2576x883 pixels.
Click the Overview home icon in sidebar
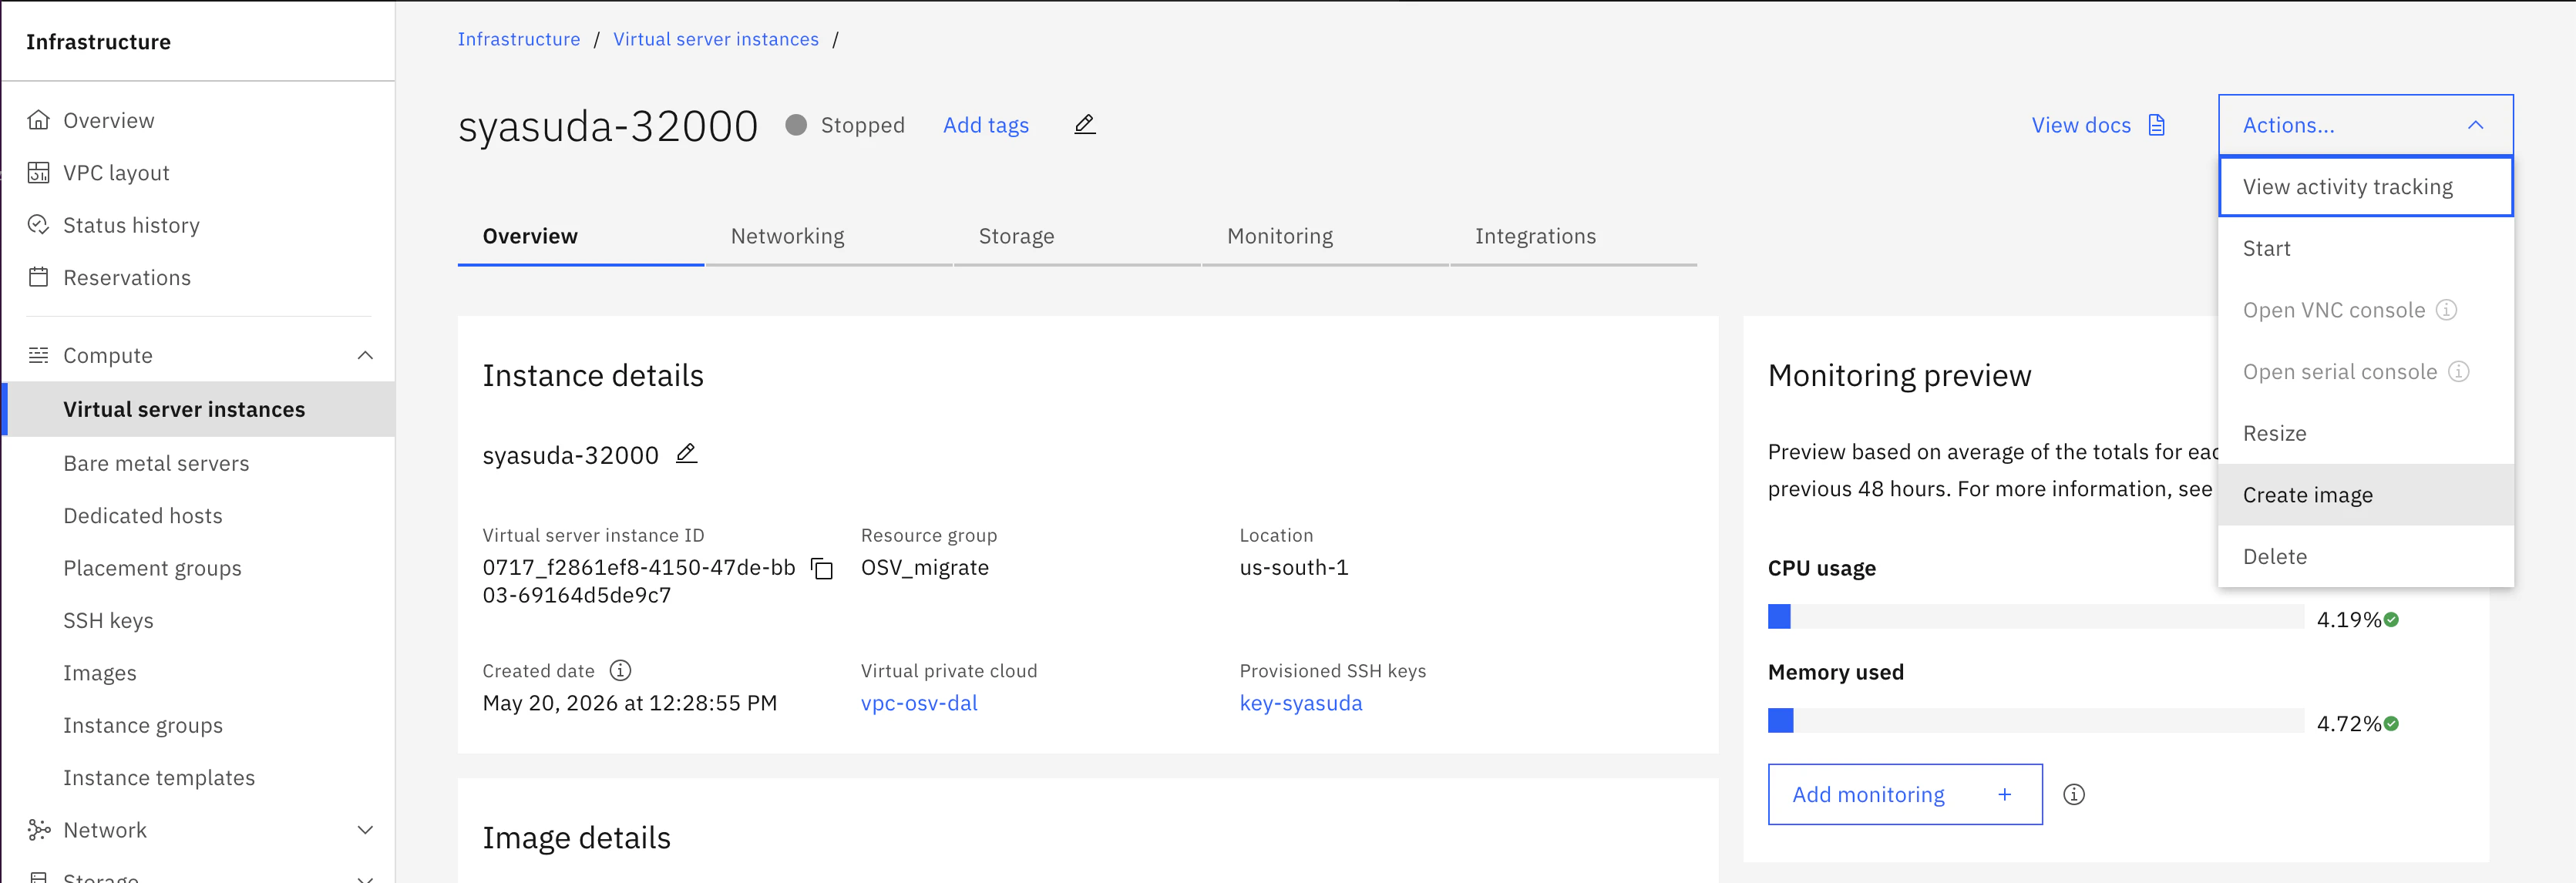tap(38, 120)
